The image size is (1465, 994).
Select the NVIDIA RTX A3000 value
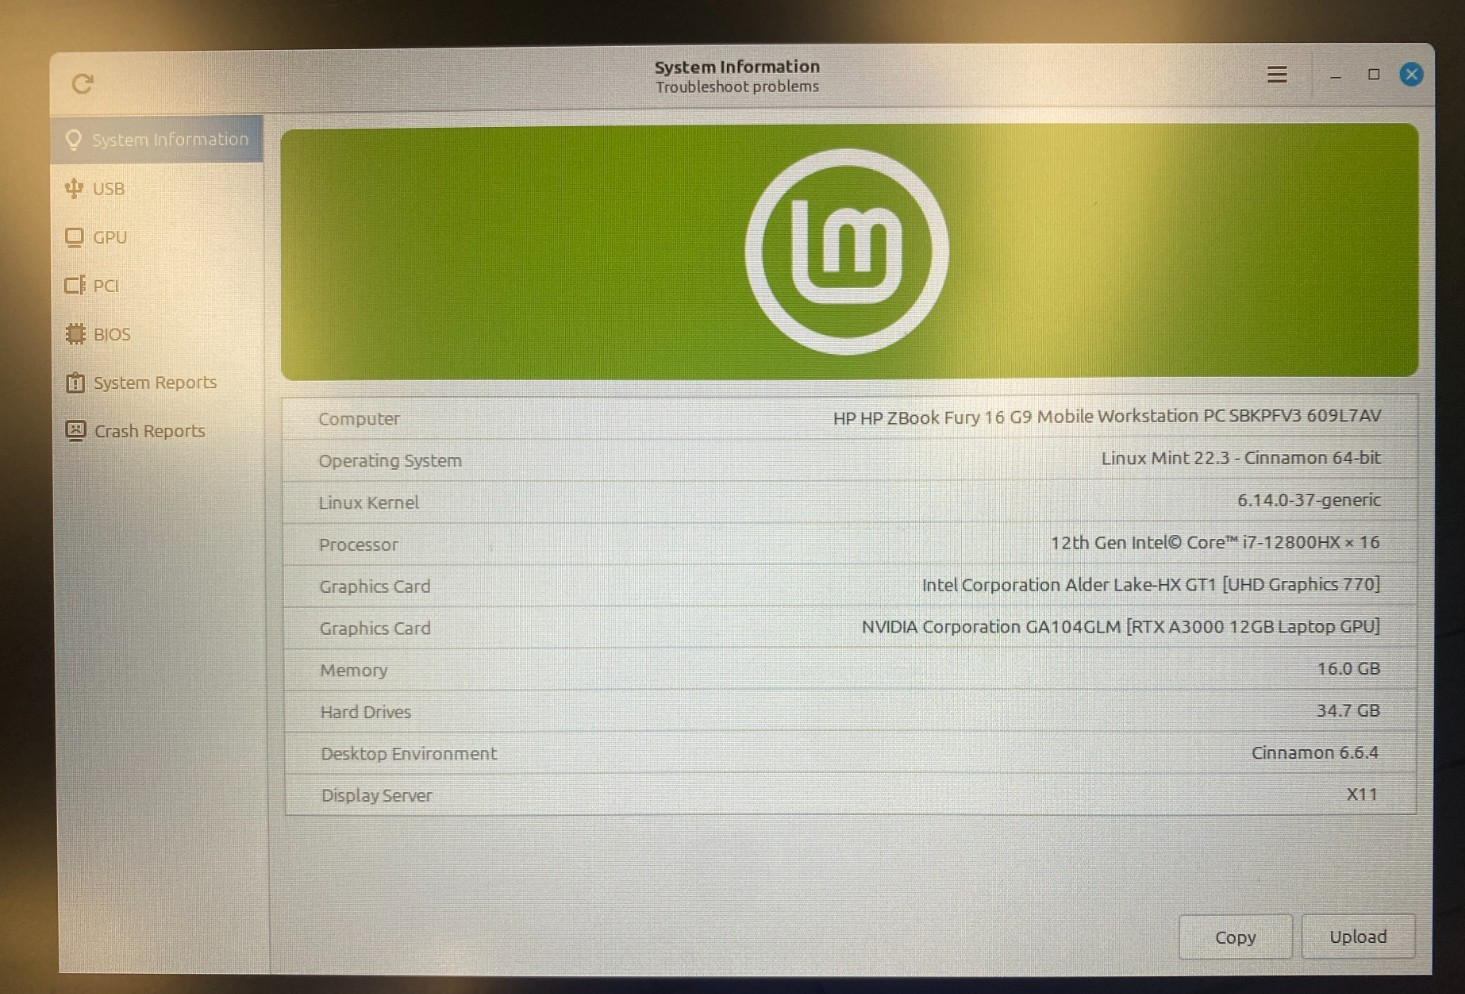tap(1121, 626)
